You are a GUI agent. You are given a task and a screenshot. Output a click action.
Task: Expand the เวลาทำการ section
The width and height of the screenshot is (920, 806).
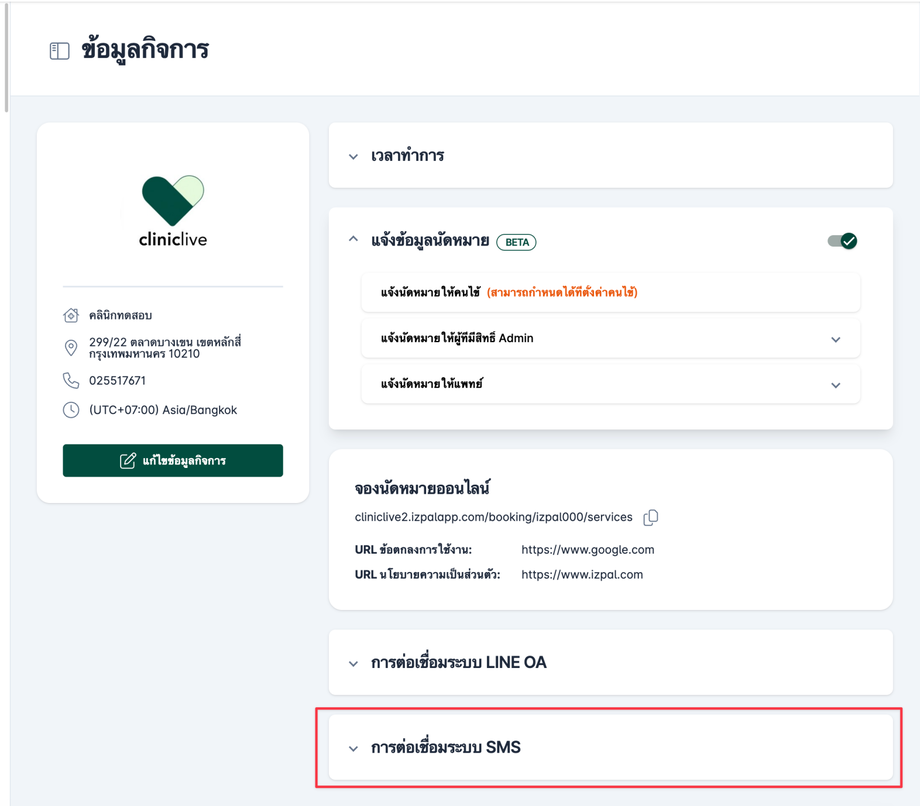tap(353, 157)
